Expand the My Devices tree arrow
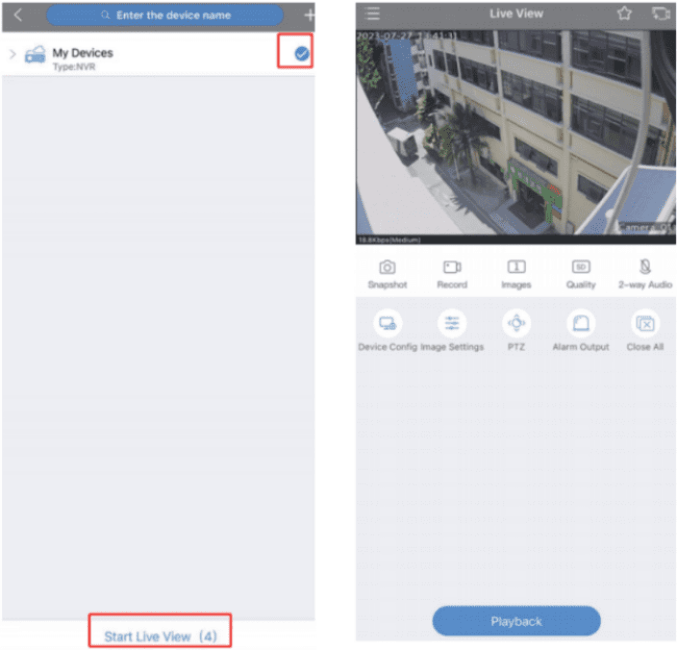677x650 pixels. [x=13, y=54]
